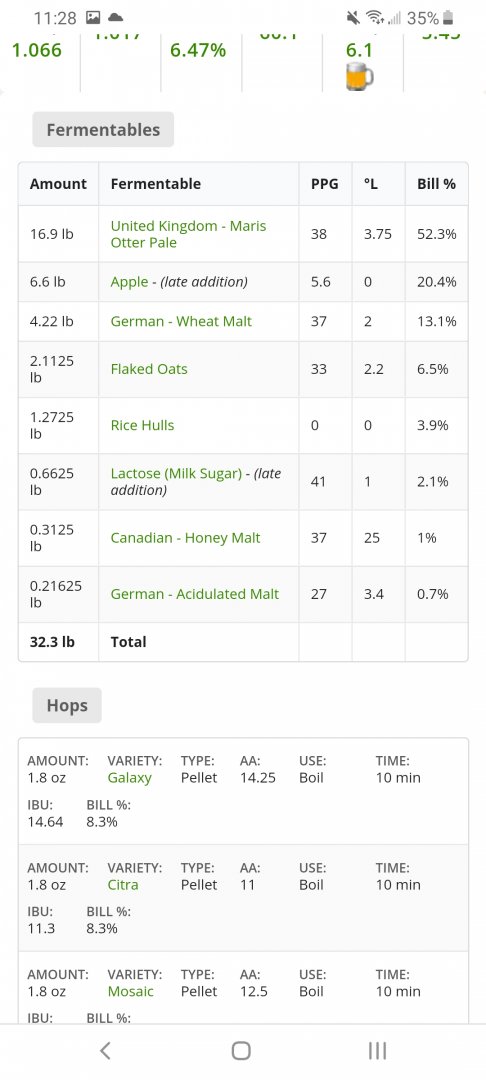
Task: Tap the cloud icon in the status bar
Action: pyautogui.click(x=116, y=17)
